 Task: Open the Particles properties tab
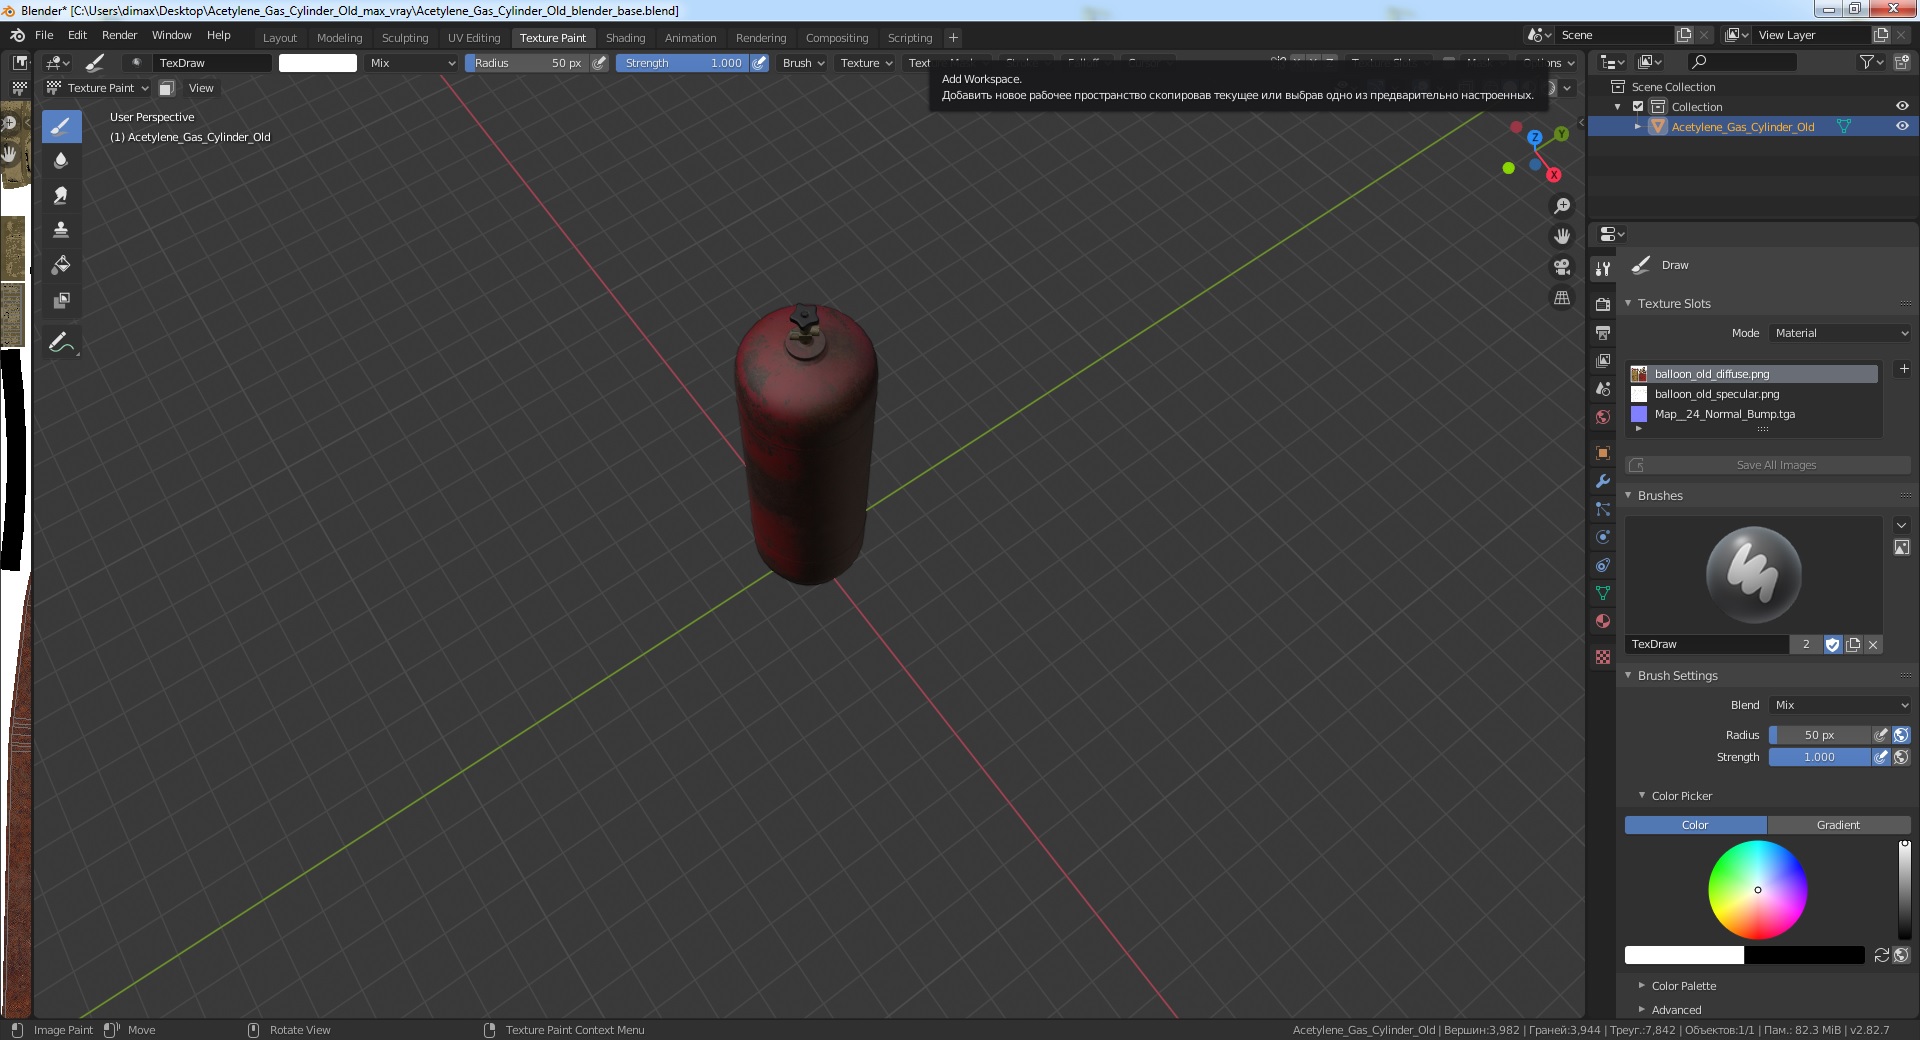tap(1603, 509)
